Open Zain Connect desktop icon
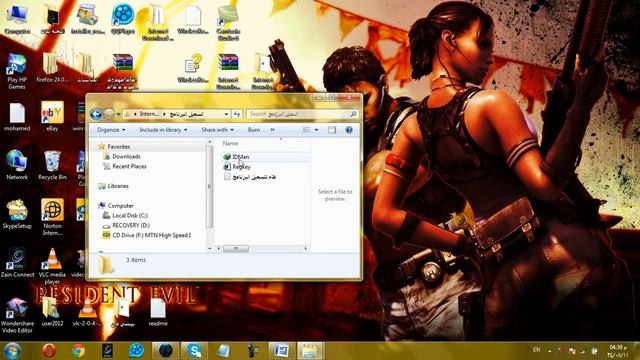 pos(17,262)
